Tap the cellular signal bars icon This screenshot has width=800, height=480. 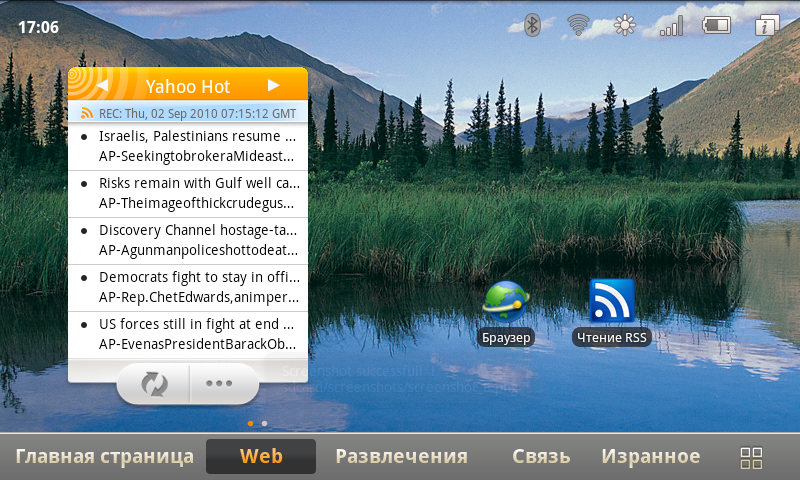[671, 25]
